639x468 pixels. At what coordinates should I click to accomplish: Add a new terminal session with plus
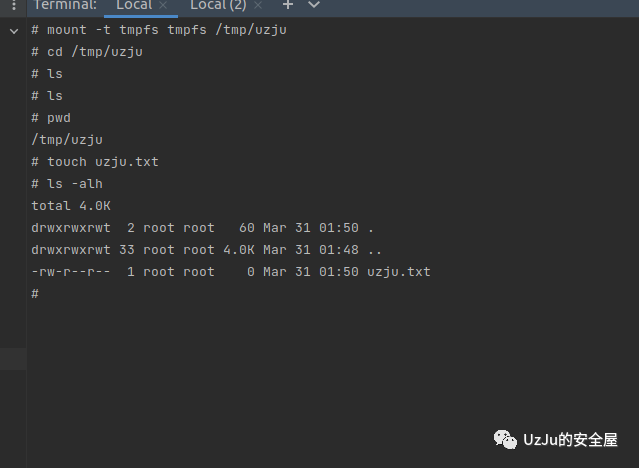click(x=288, y=5)
